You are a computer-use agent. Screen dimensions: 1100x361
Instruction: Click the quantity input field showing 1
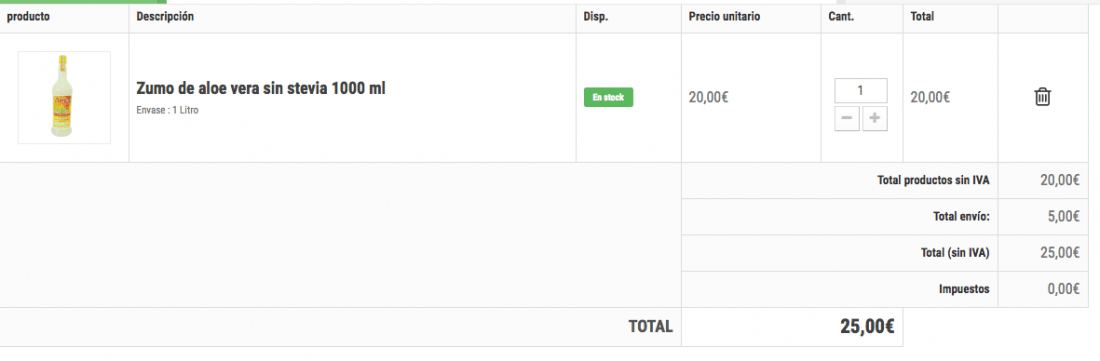pyautogui.click(x=861, y=90)
